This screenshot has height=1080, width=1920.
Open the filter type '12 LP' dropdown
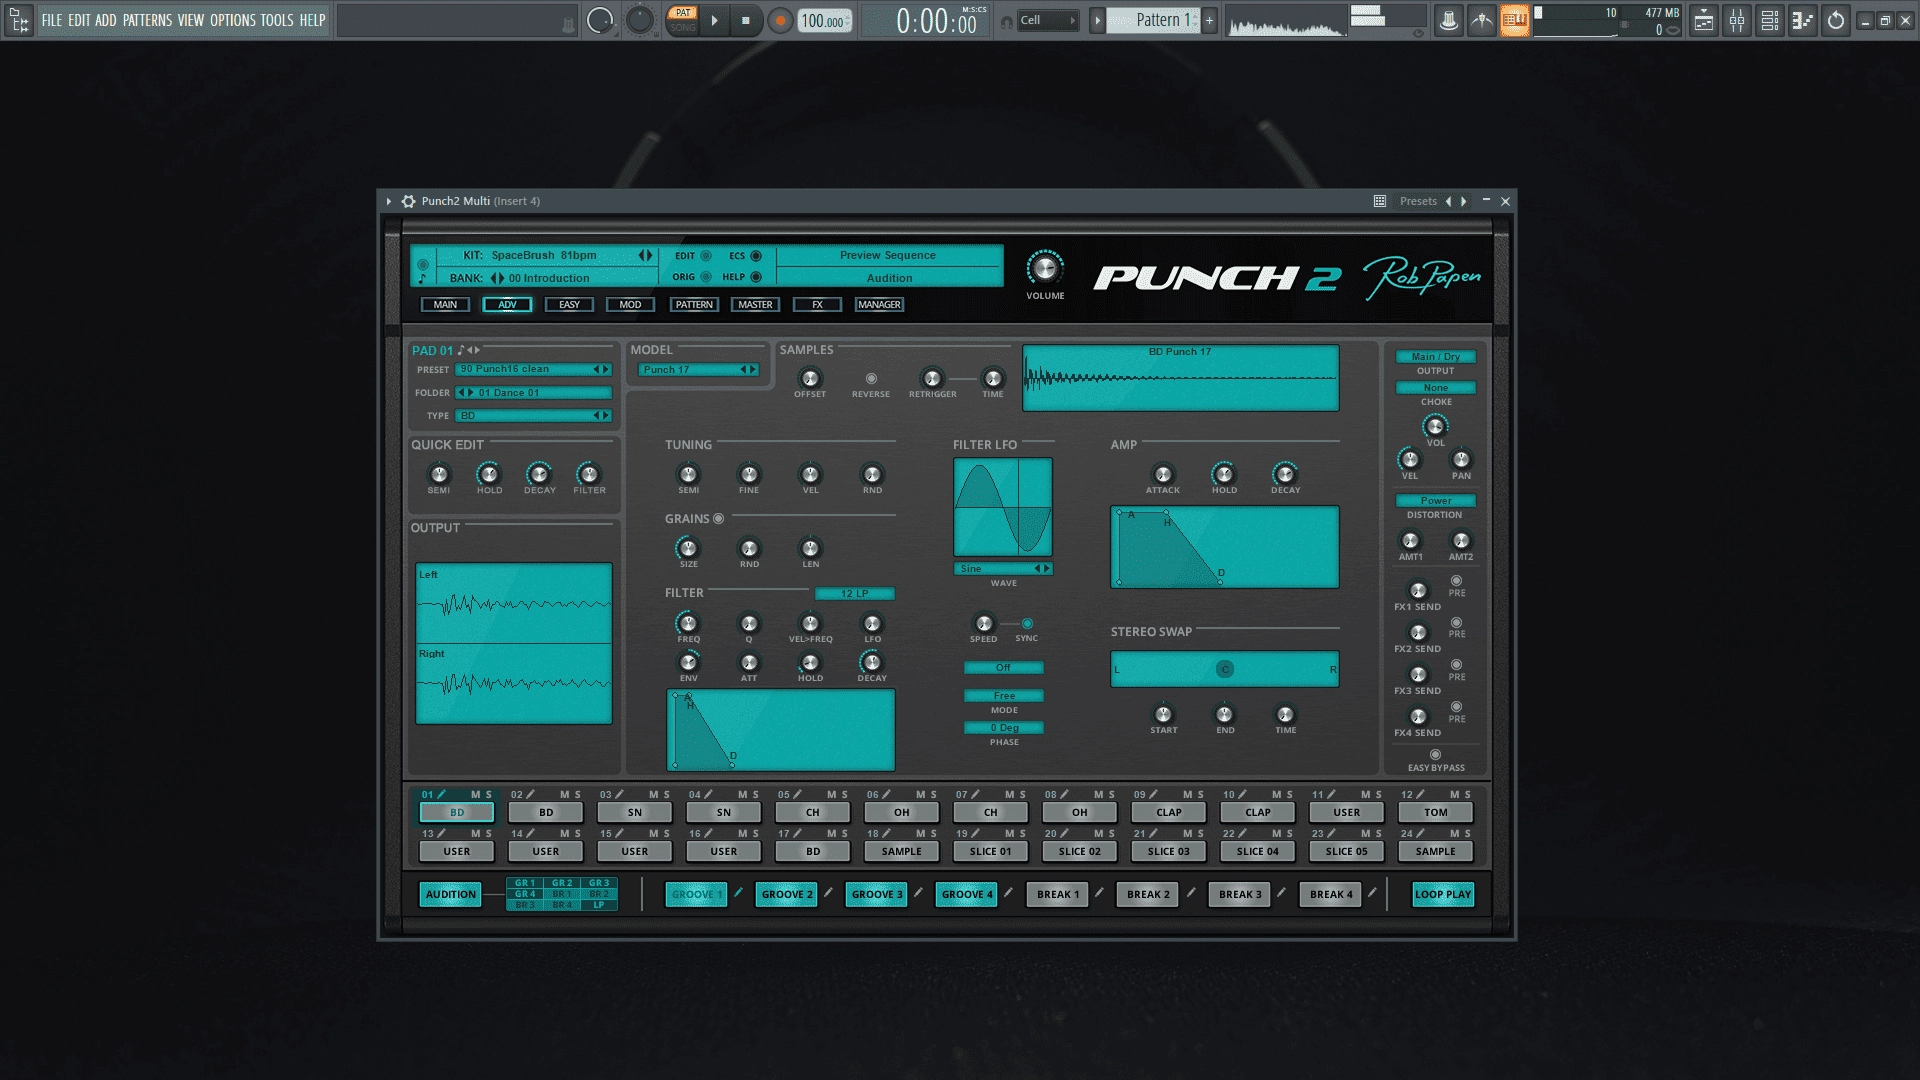[x=855, y=594]
